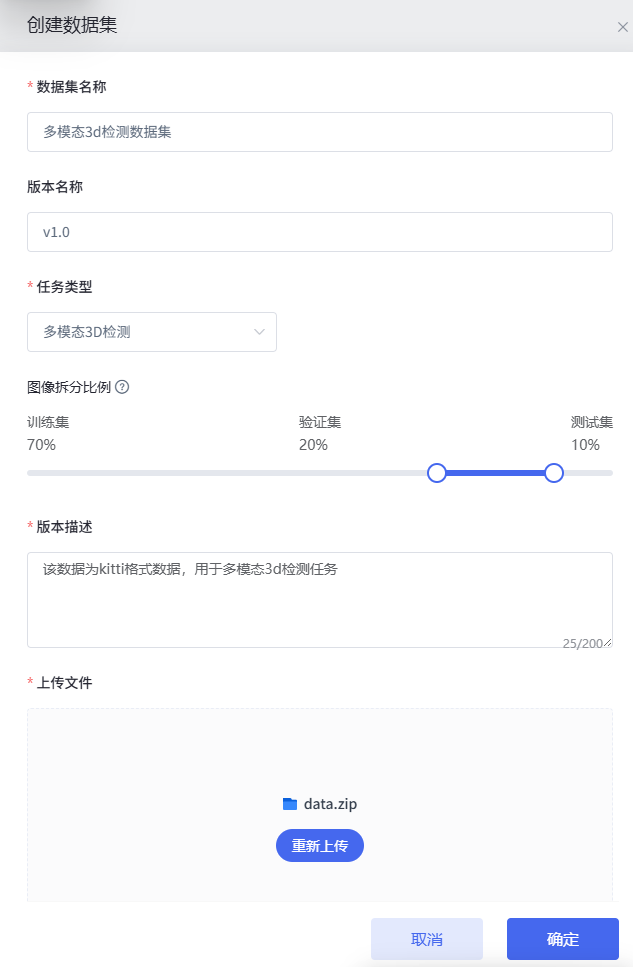This screenshot has width=633, height=967.
Task: Click the 数据集名称 input field
Action: 320,132
